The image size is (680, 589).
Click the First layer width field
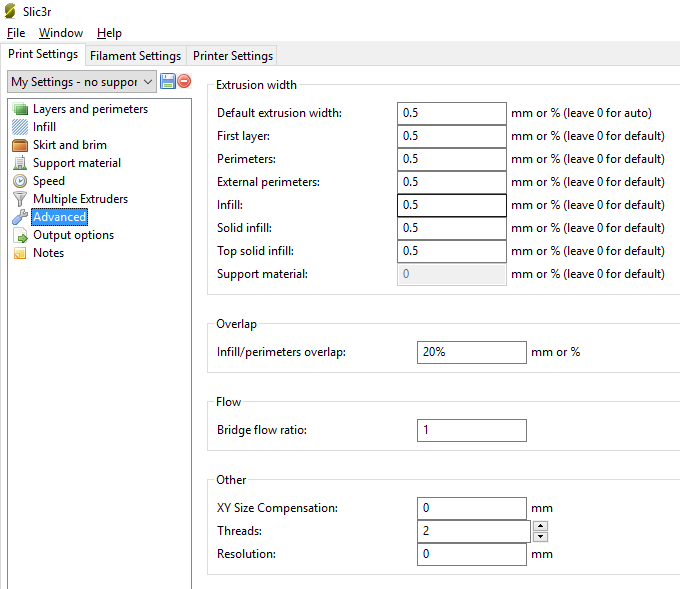click(451, 136)
